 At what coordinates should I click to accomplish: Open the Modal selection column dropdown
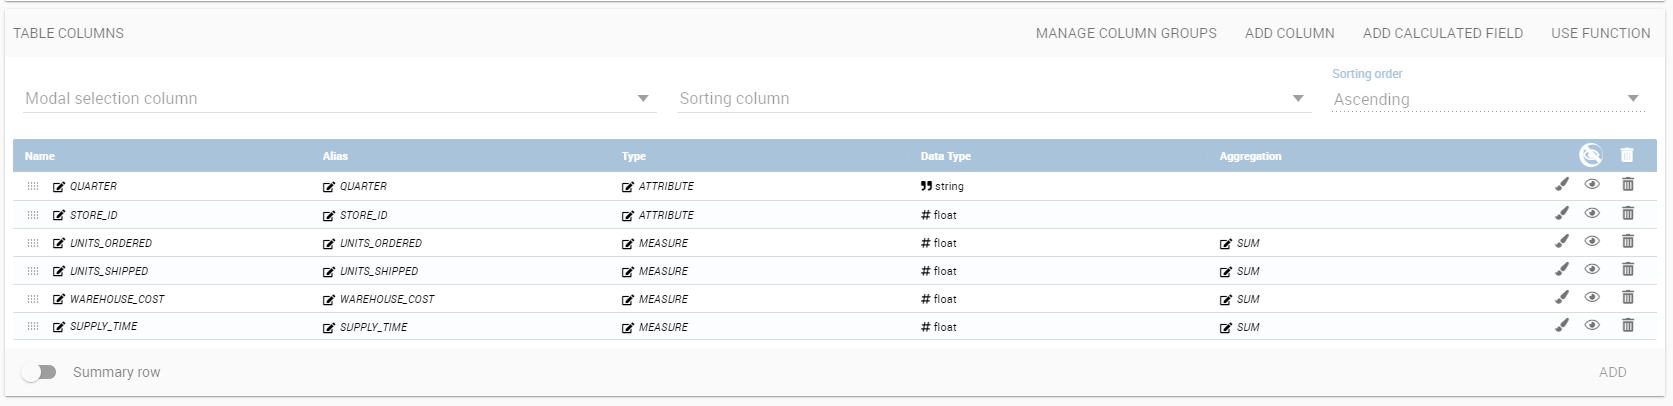pos(340,98)
